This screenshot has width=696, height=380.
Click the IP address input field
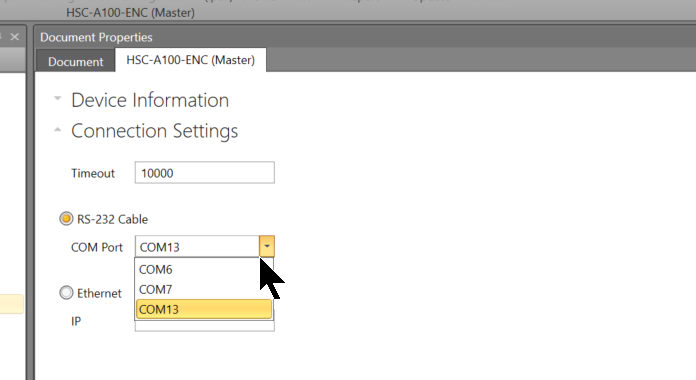[x=205, y=325]
